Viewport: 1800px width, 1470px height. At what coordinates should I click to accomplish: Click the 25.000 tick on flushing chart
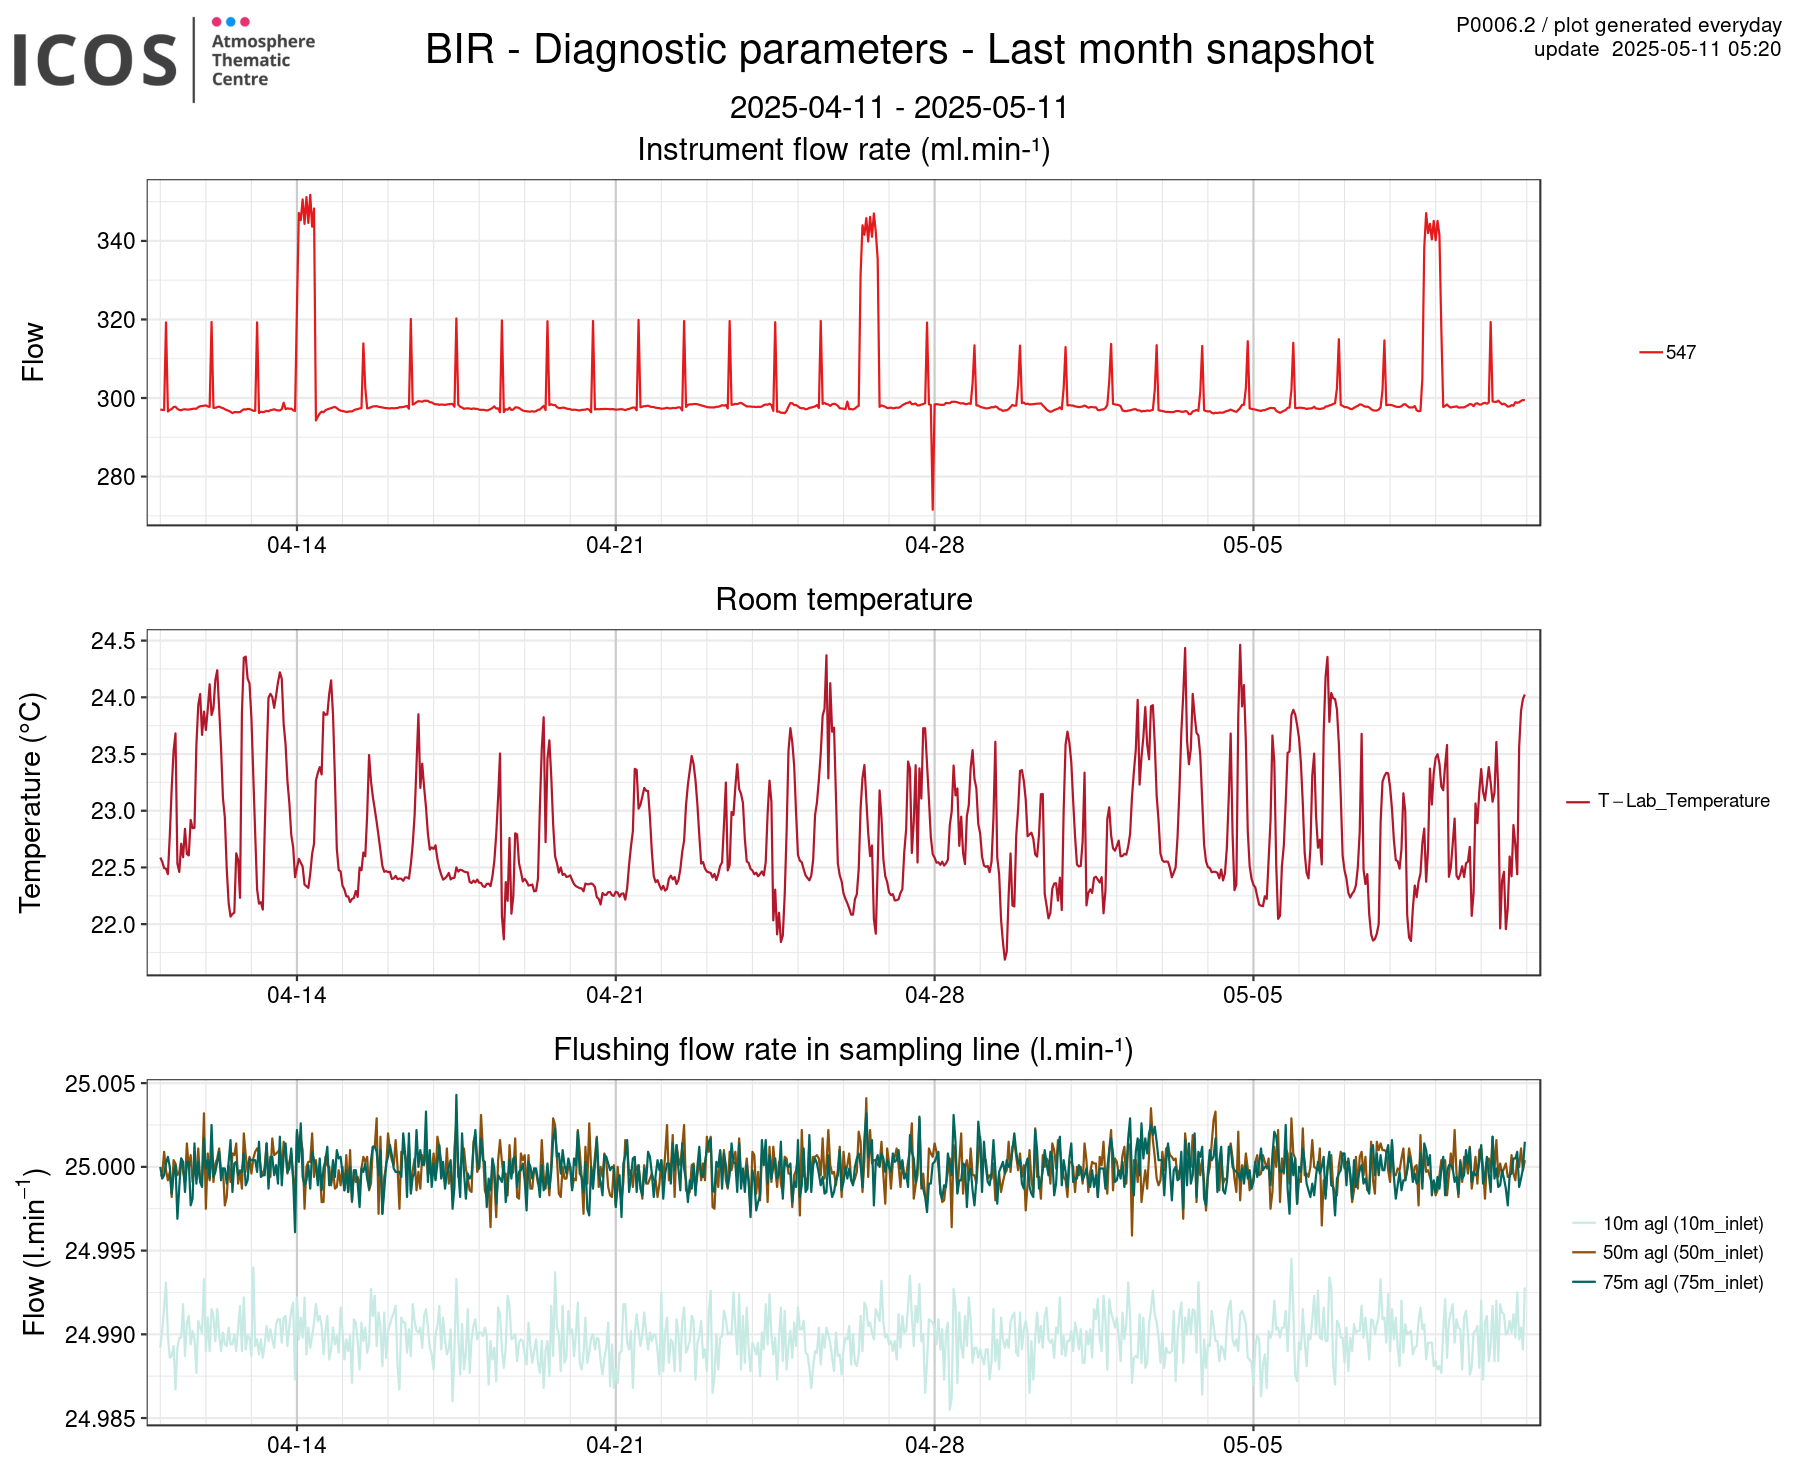coord(100,1167)
